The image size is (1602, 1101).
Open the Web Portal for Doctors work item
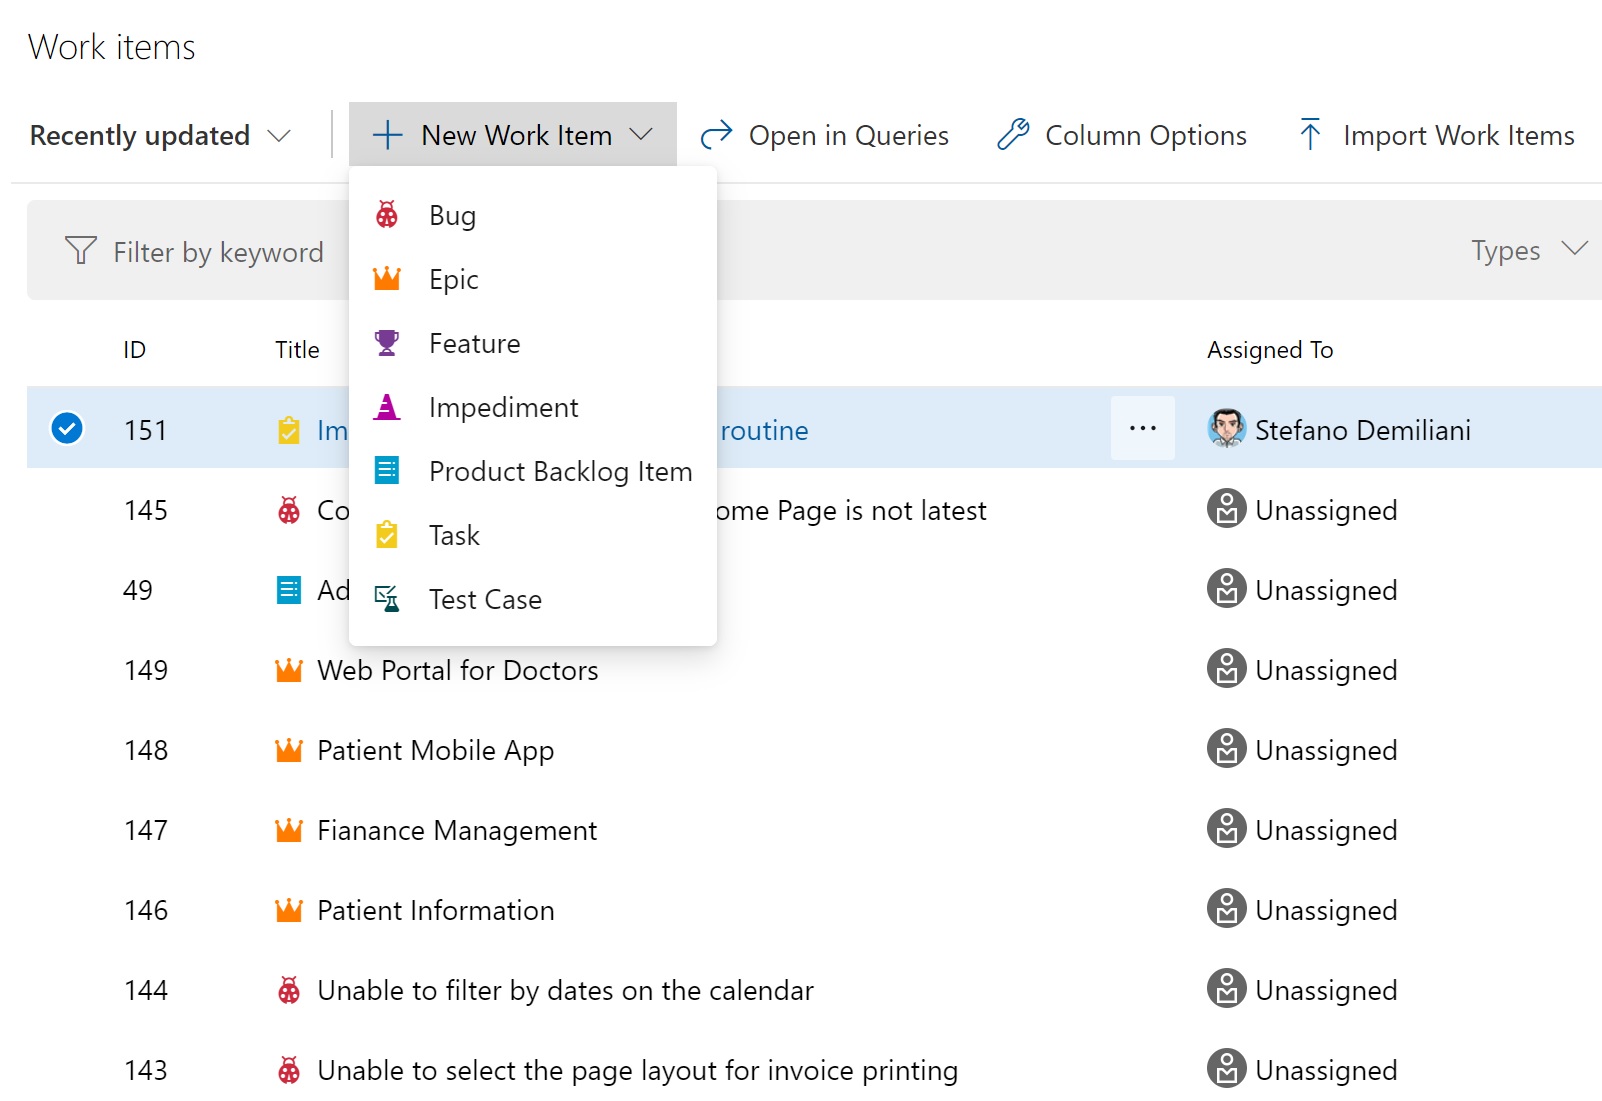click(457, 670)
